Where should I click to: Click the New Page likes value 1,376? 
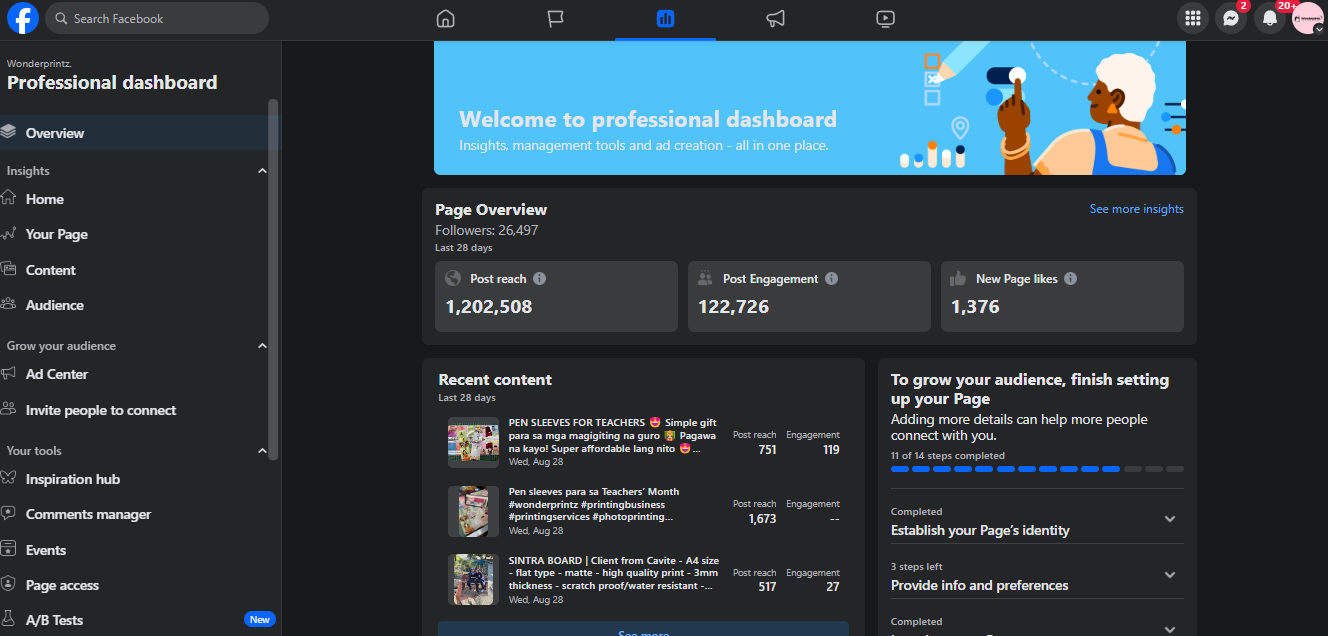tap(975, 307)
